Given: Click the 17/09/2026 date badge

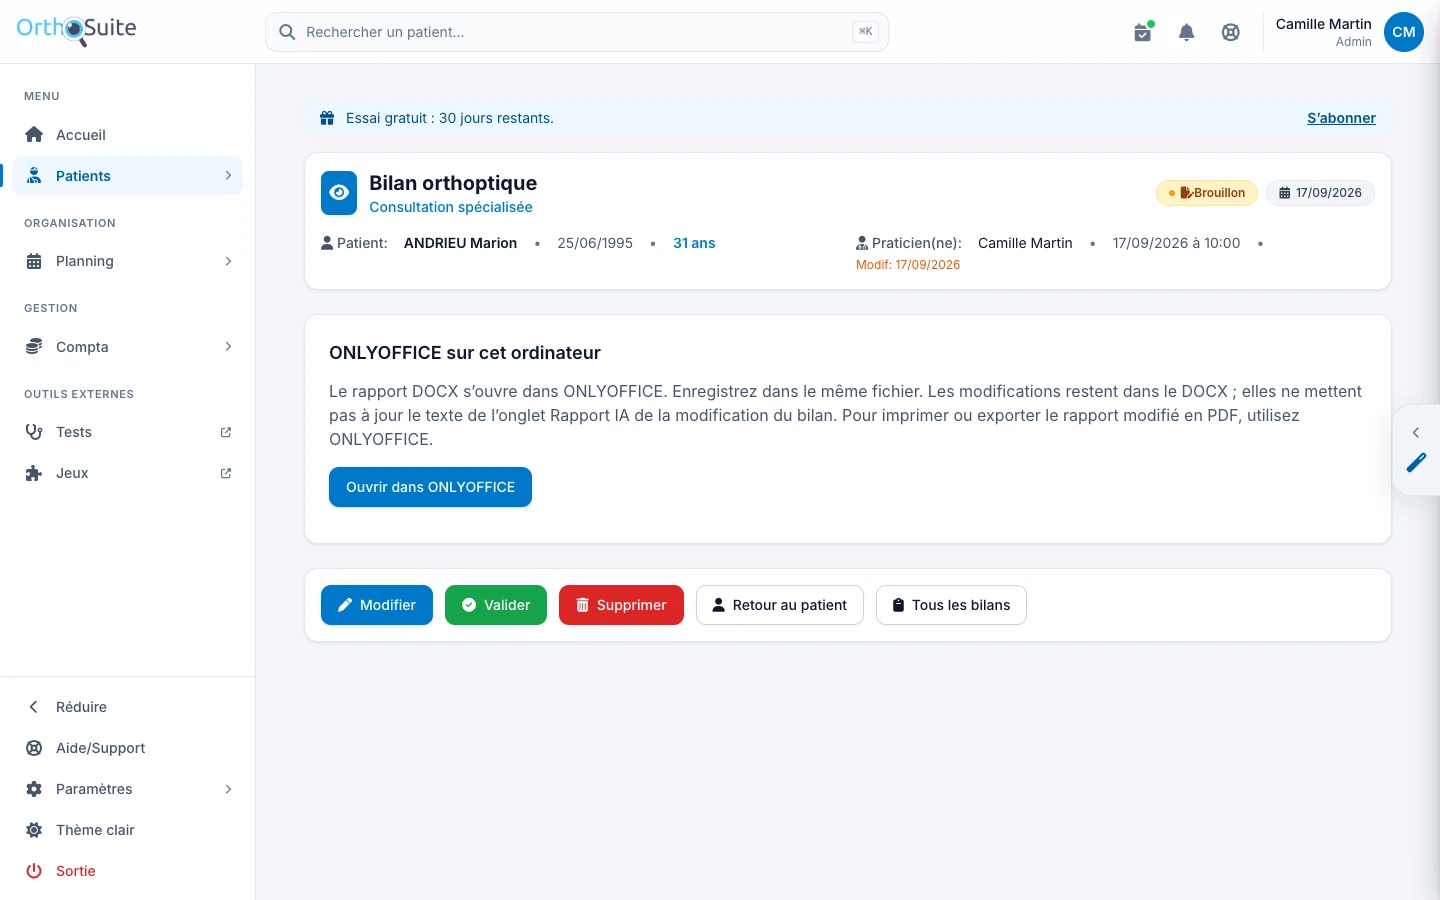Looking at the screenshot, I should (1320, 193).
